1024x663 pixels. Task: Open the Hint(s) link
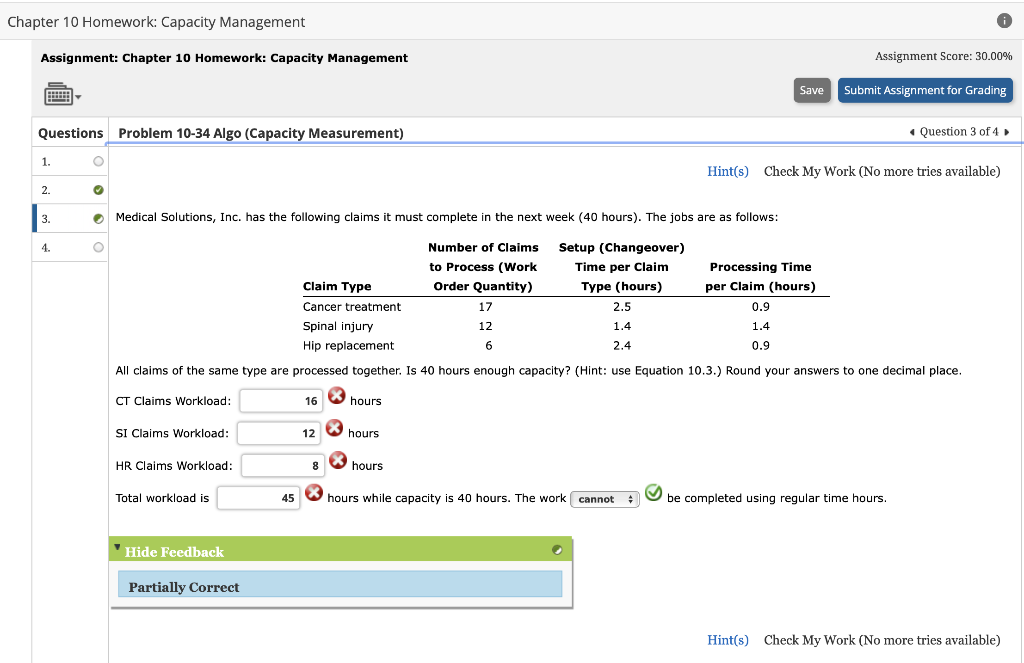point(727,170)
